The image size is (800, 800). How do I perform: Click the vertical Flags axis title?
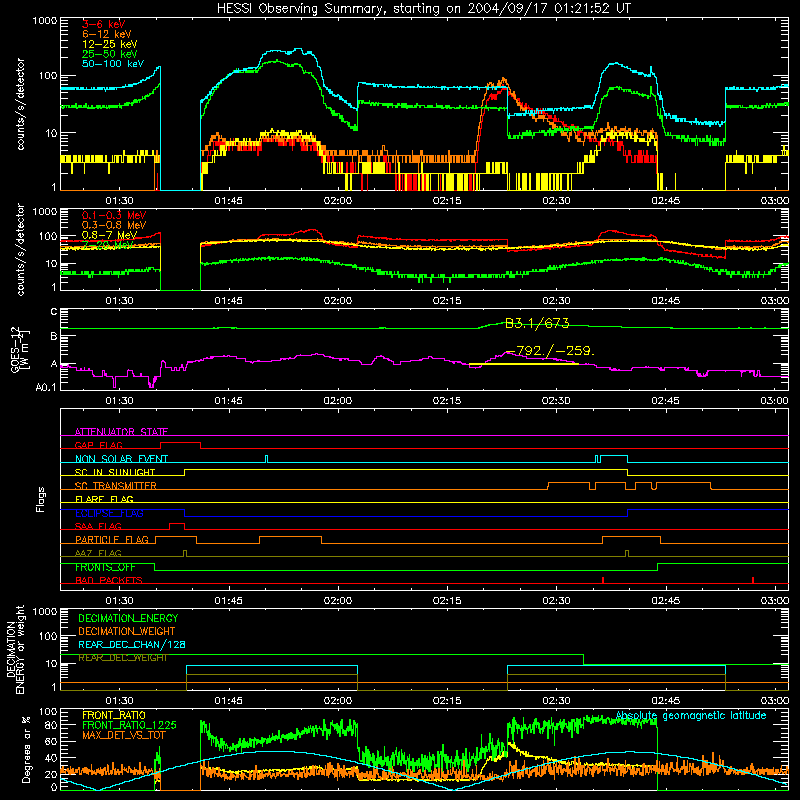pyautogui.click(x=41, y=499)
